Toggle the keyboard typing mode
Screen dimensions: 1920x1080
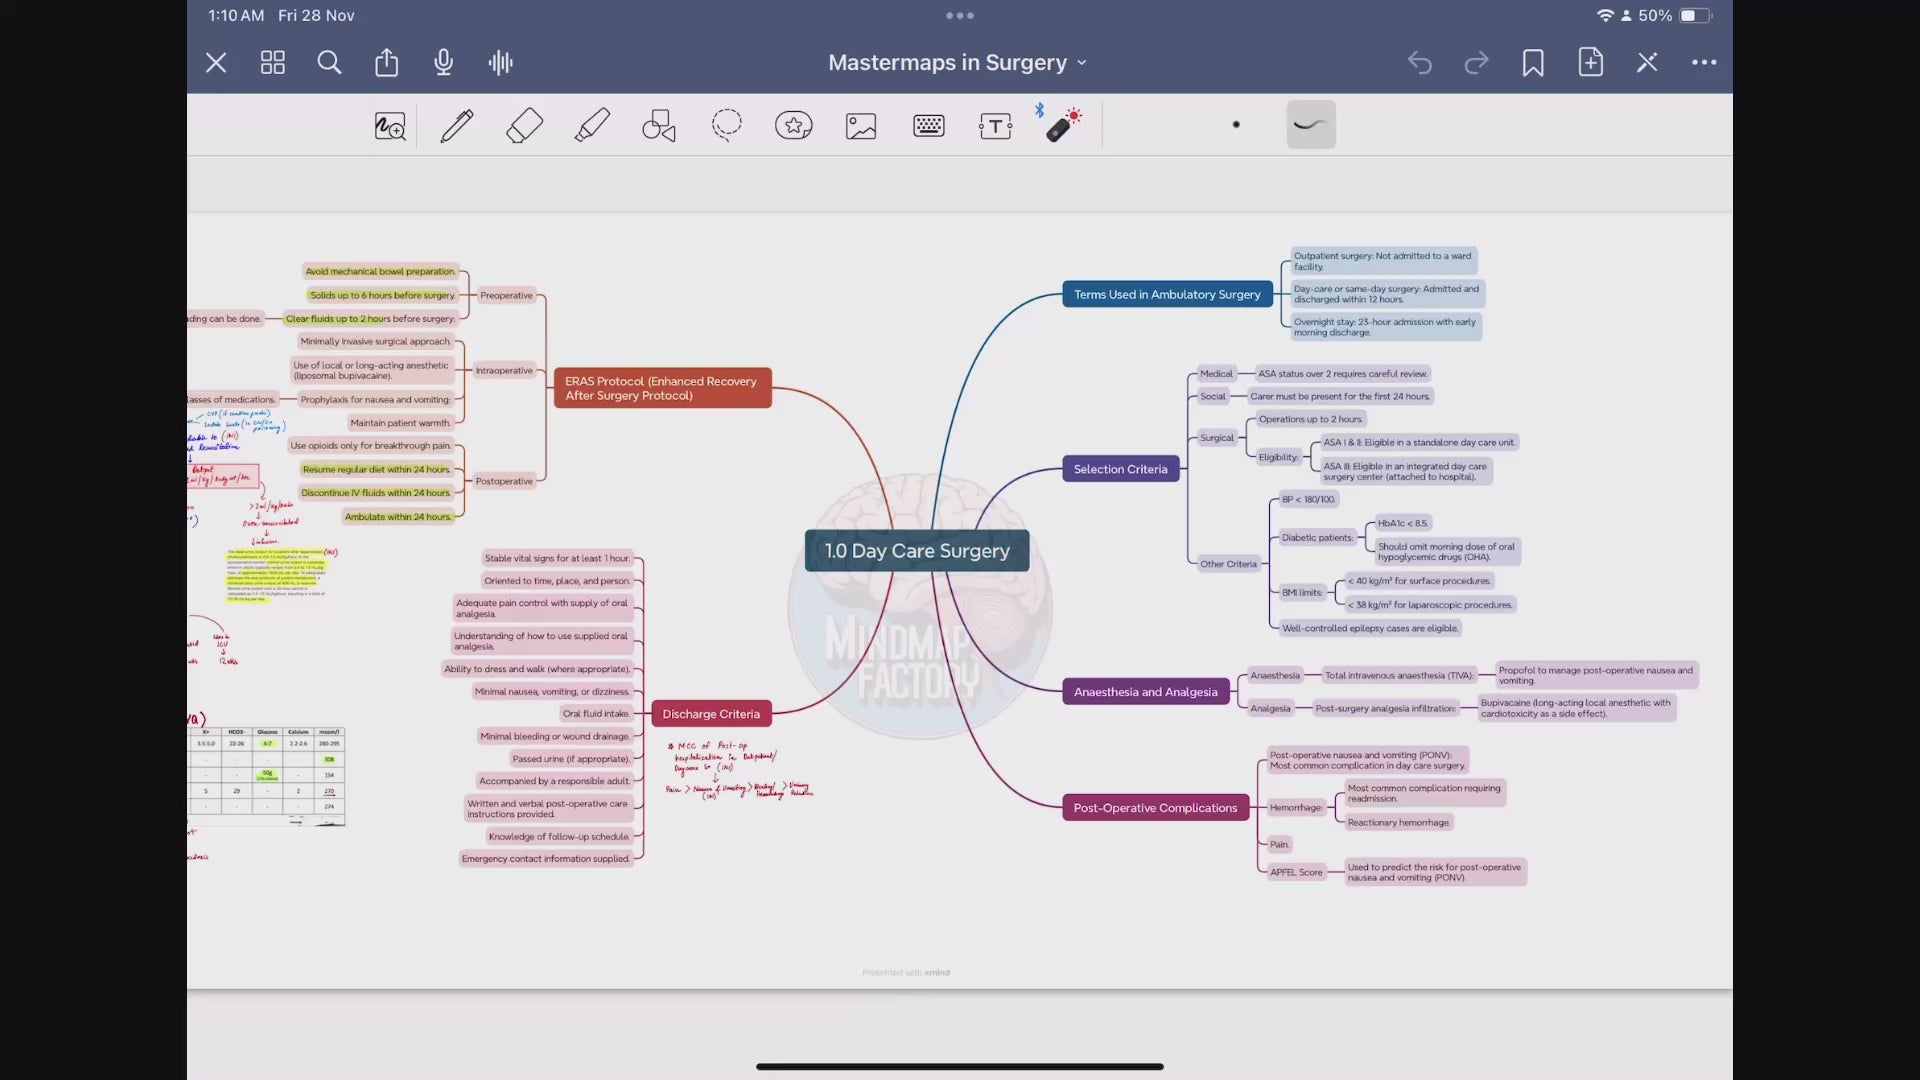point(928,126)
